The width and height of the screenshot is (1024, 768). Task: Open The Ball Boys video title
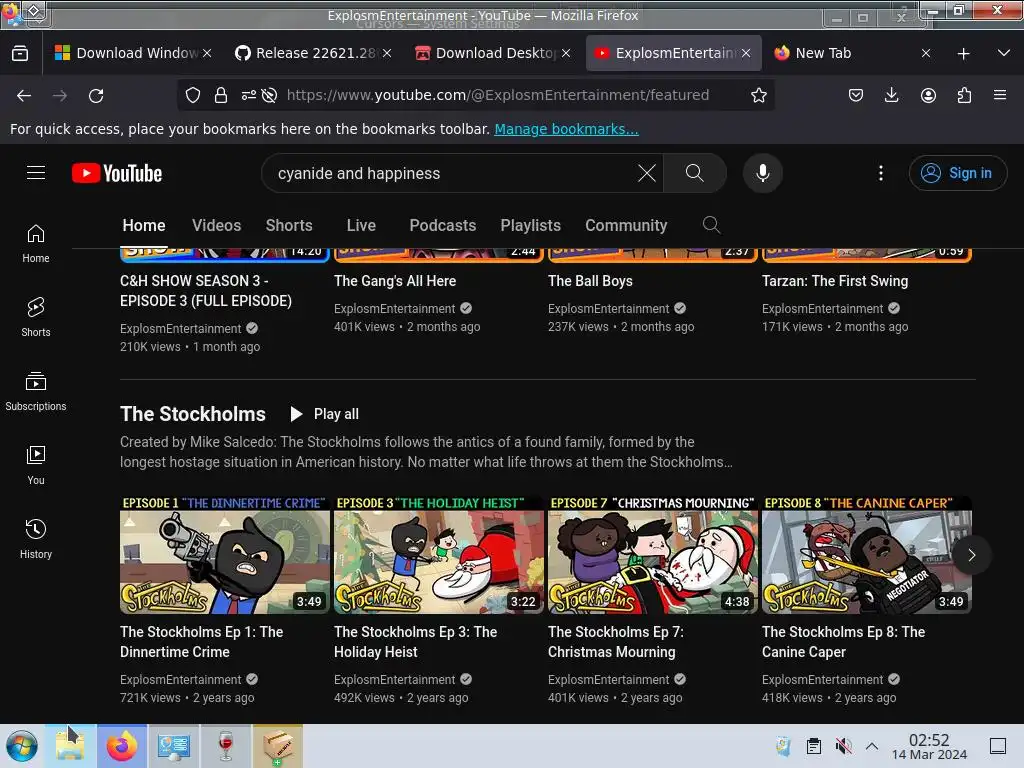(590, 281)
